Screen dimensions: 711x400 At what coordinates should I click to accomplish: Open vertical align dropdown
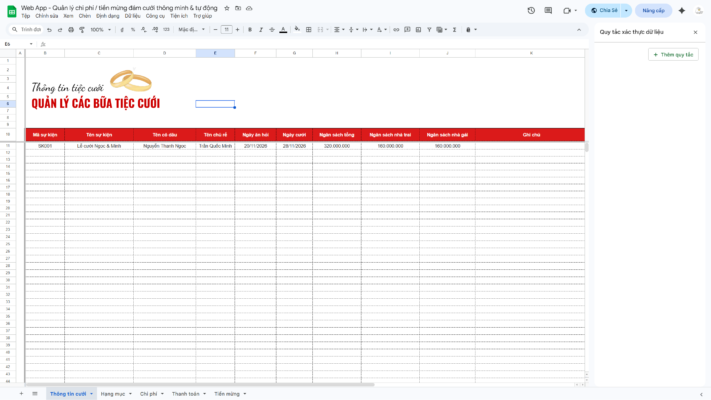point(353,29)
